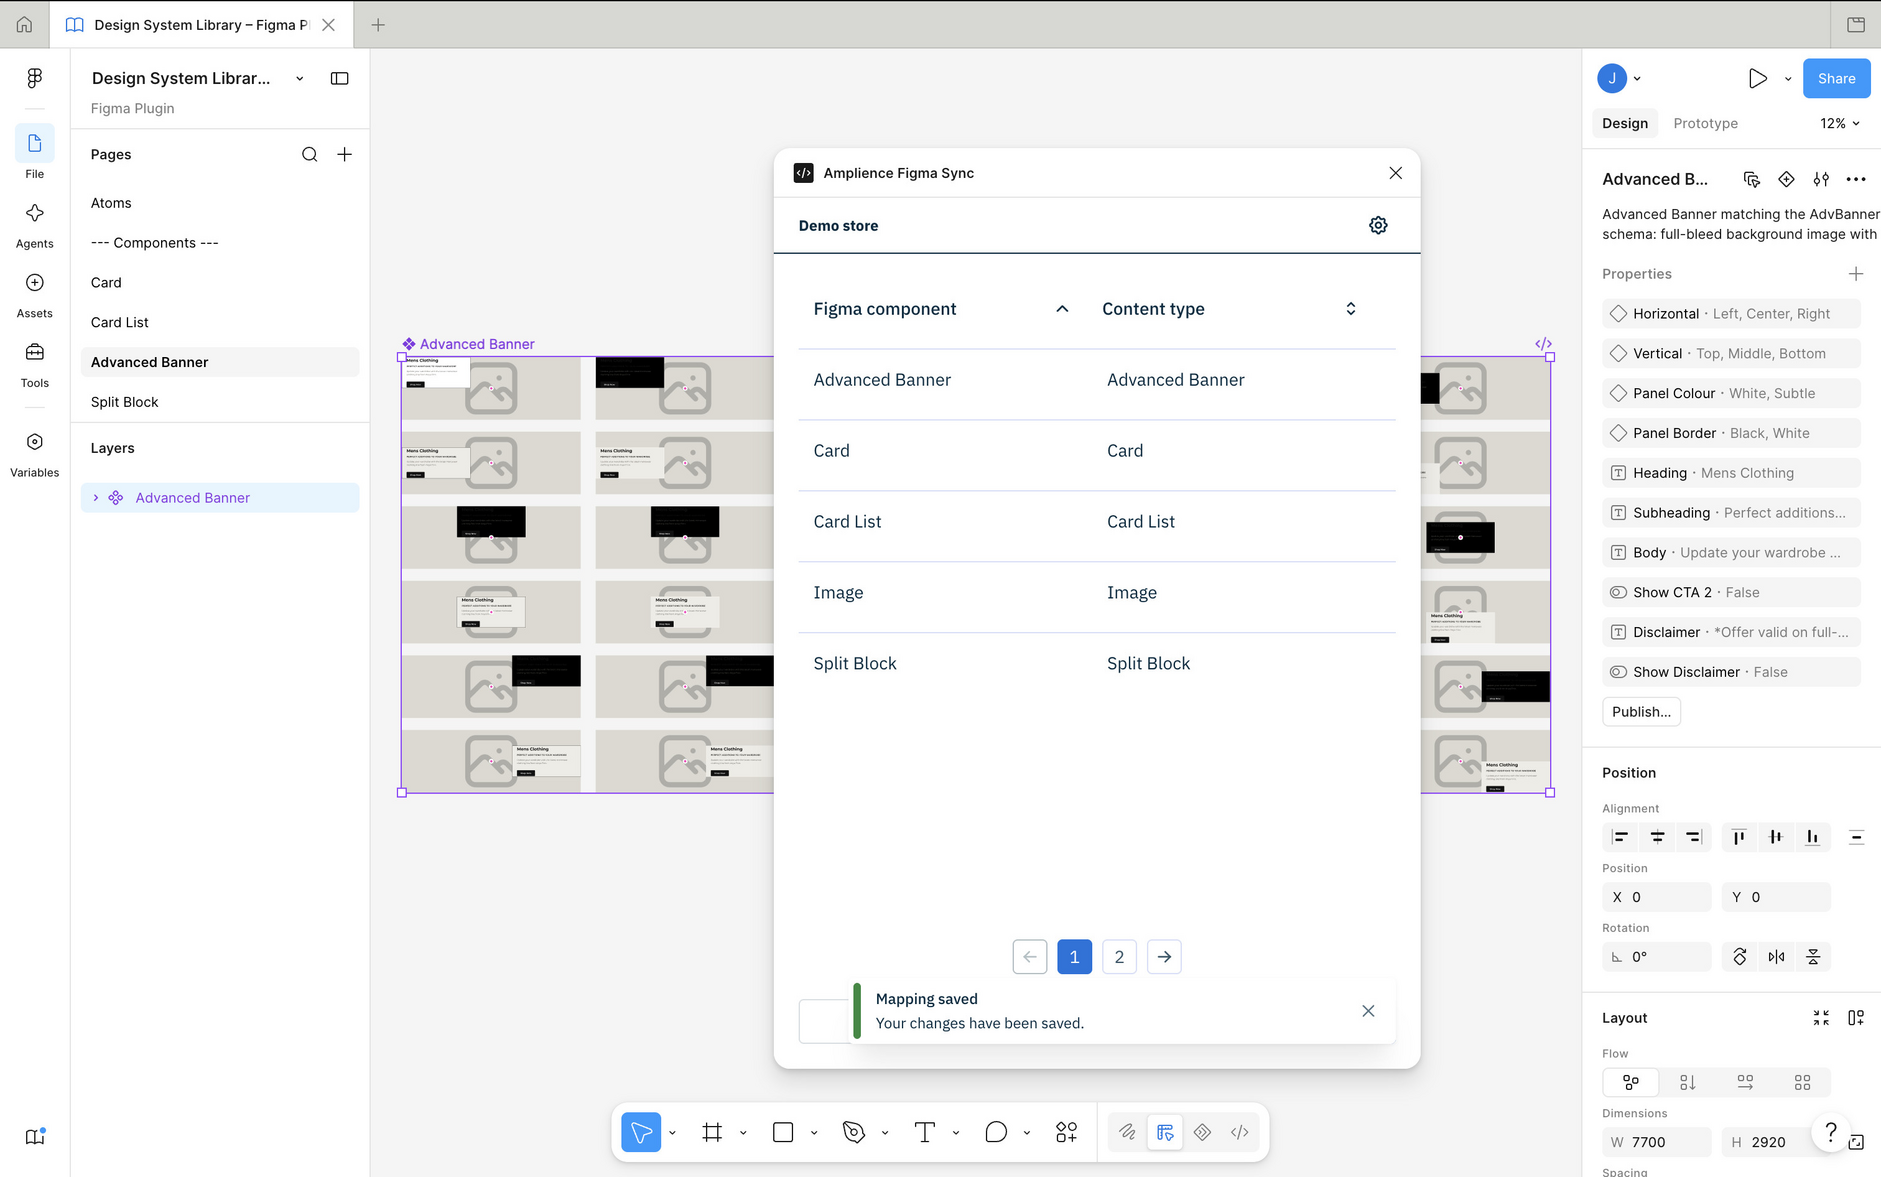Screen dimensions: 1881x1177
Task: Search pages with the magnifier icon
Action: (310, 154)
